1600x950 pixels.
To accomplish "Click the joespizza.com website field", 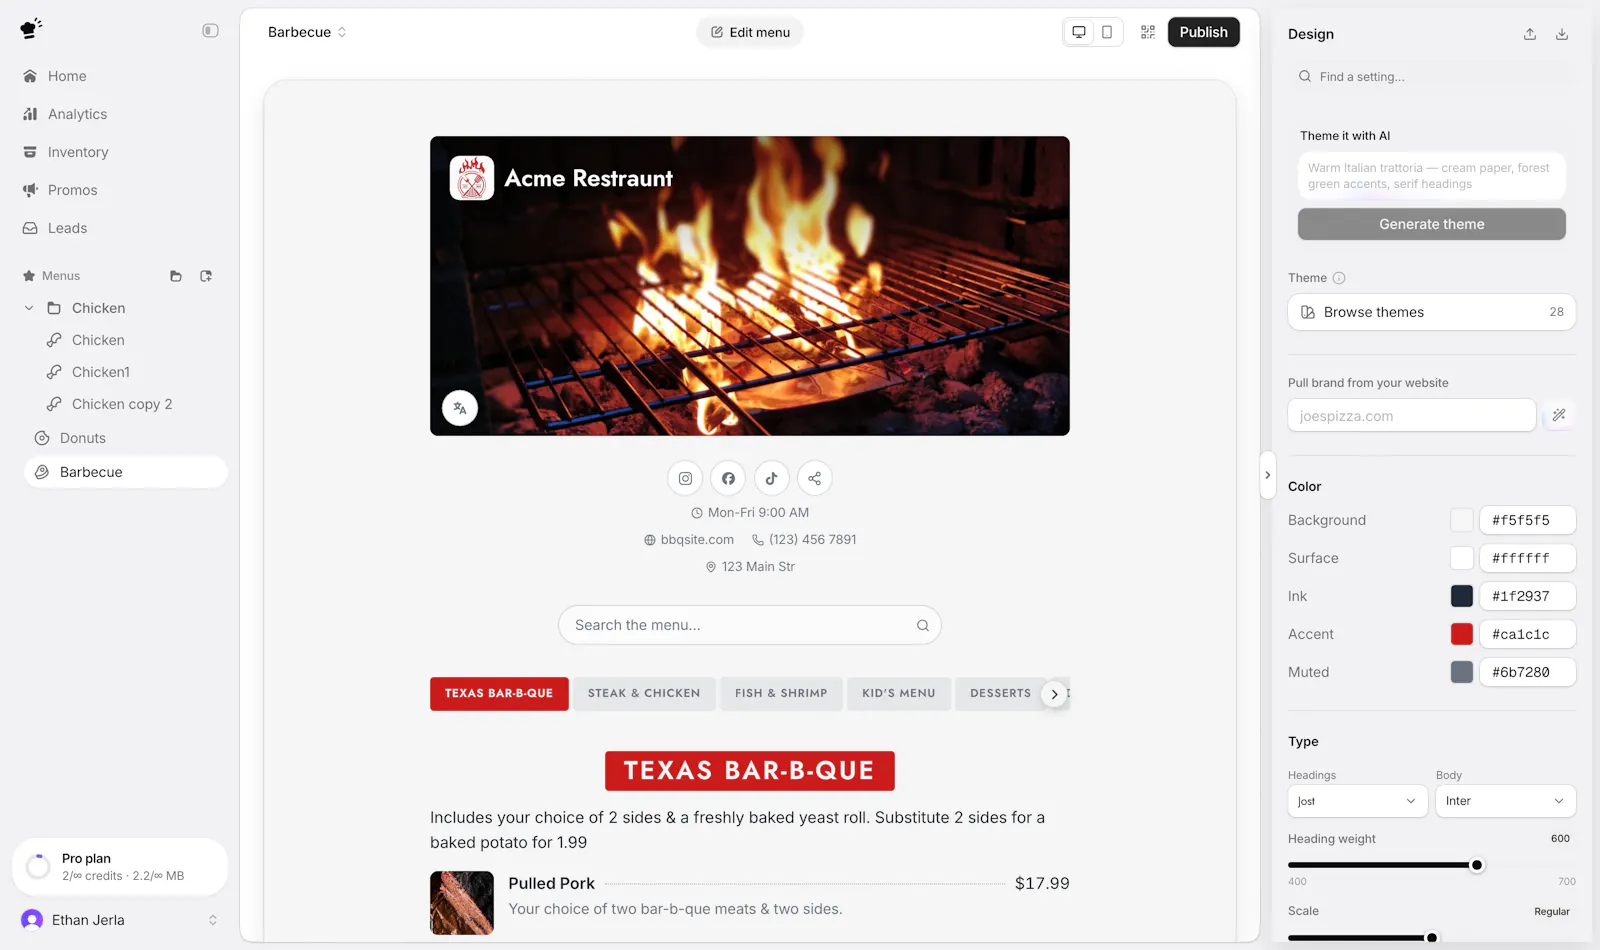I will click(x=1412, y=416).
